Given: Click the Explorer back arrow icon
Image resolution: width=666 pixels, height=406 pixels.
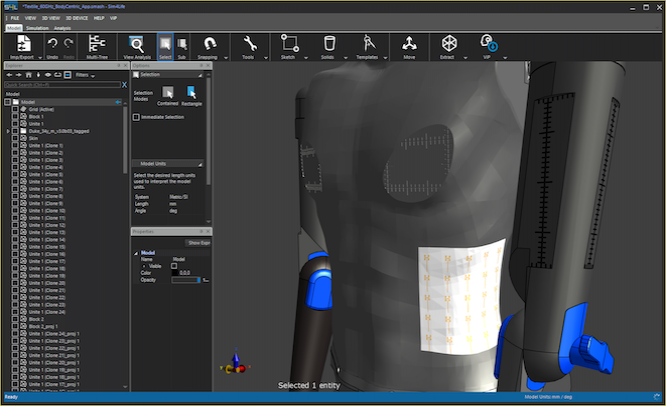Looking at the screenshot, I should pos(9,75).
